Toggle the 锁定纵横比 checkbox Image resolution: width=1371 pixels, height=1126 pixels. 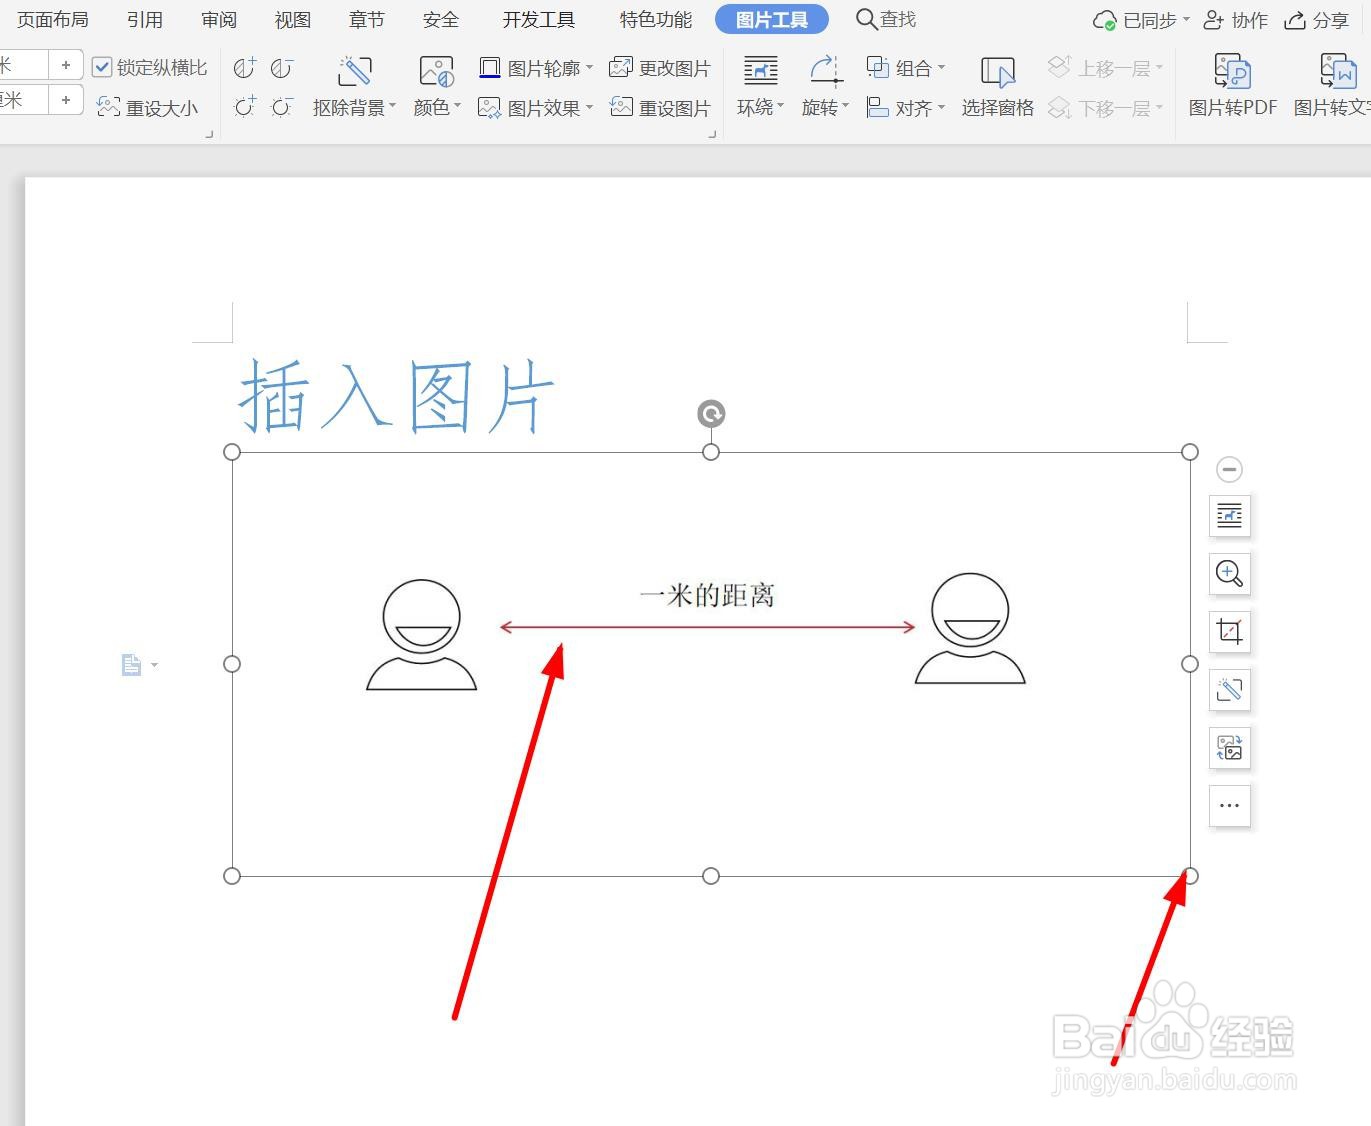pyautogui.click(x=102, y=67)
